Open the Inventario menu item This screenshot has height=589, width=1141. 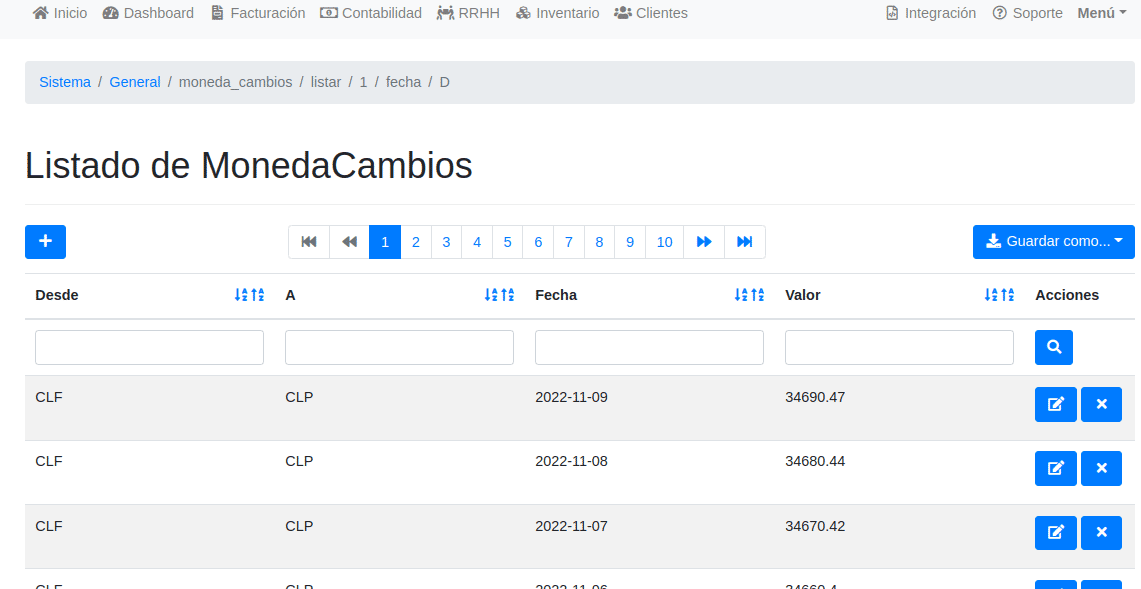(x=558, y=13)
